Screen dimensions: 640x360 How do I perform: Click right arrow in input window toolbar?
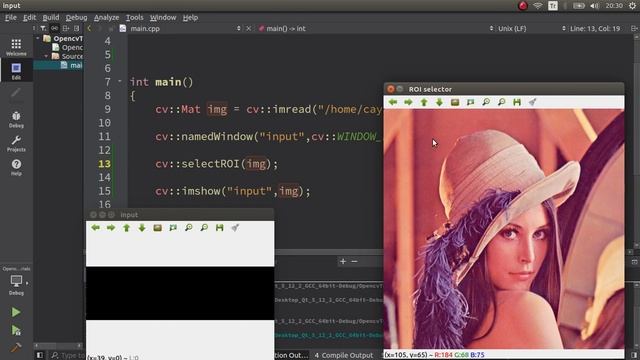(111, 228)
